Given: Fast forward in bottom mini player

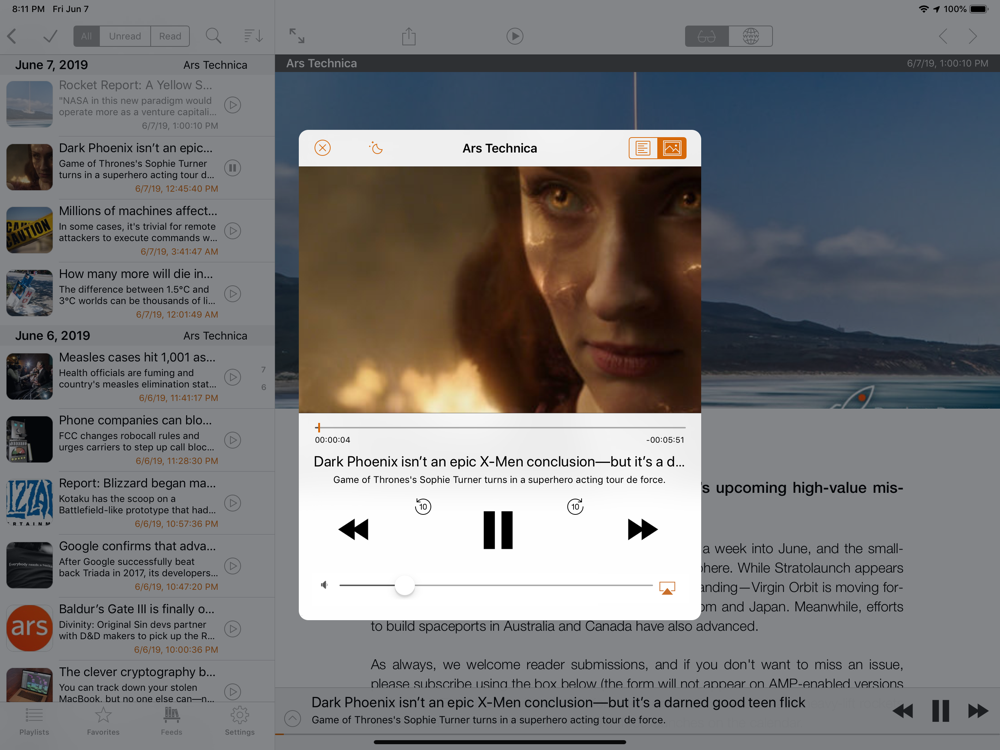Looking at the screenshot, I should point(978,710).
